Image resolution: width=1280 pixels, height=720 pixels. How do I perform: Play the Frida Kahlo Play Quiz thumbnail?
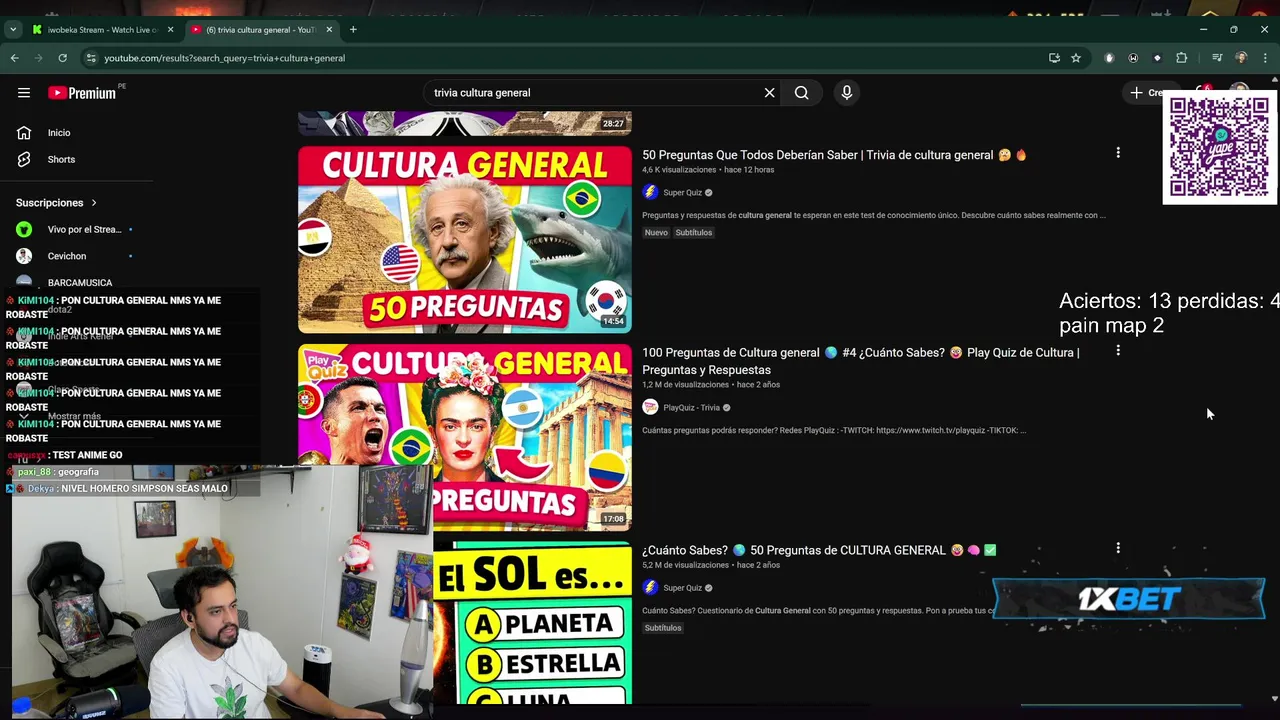coord(465,437)
